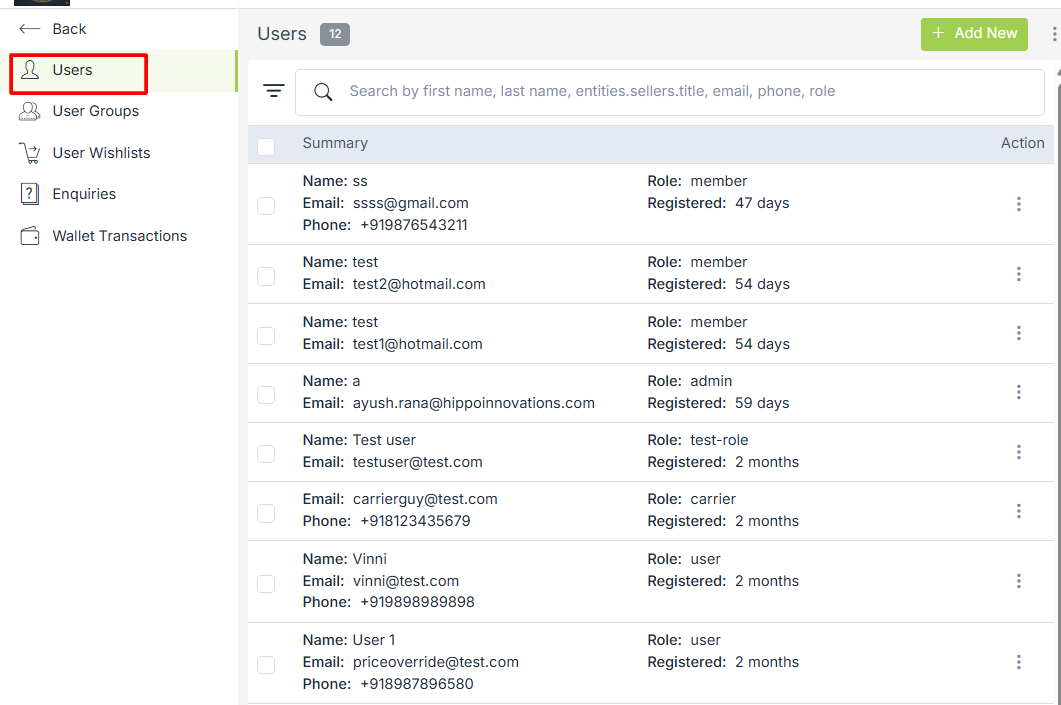Click the User Wishlists cart icon
This screenshot has height=705, width=1061.
[30, 153]
